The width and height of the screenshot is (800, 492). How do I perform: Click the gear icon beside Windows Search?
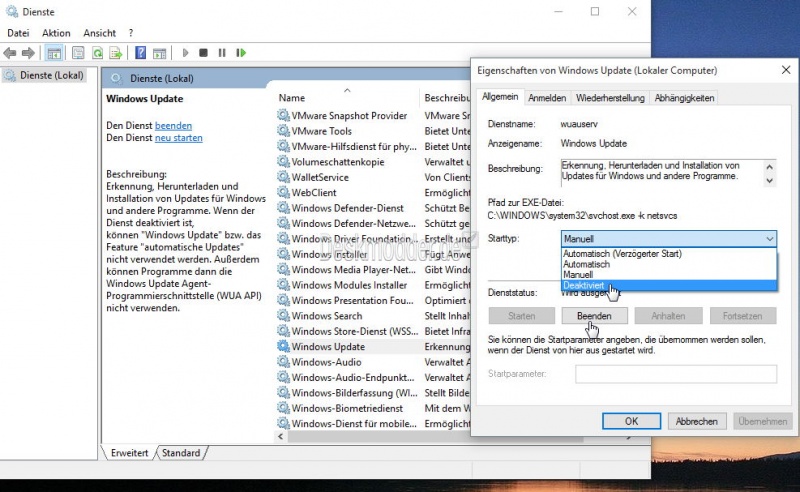click(x=283, y=315)
